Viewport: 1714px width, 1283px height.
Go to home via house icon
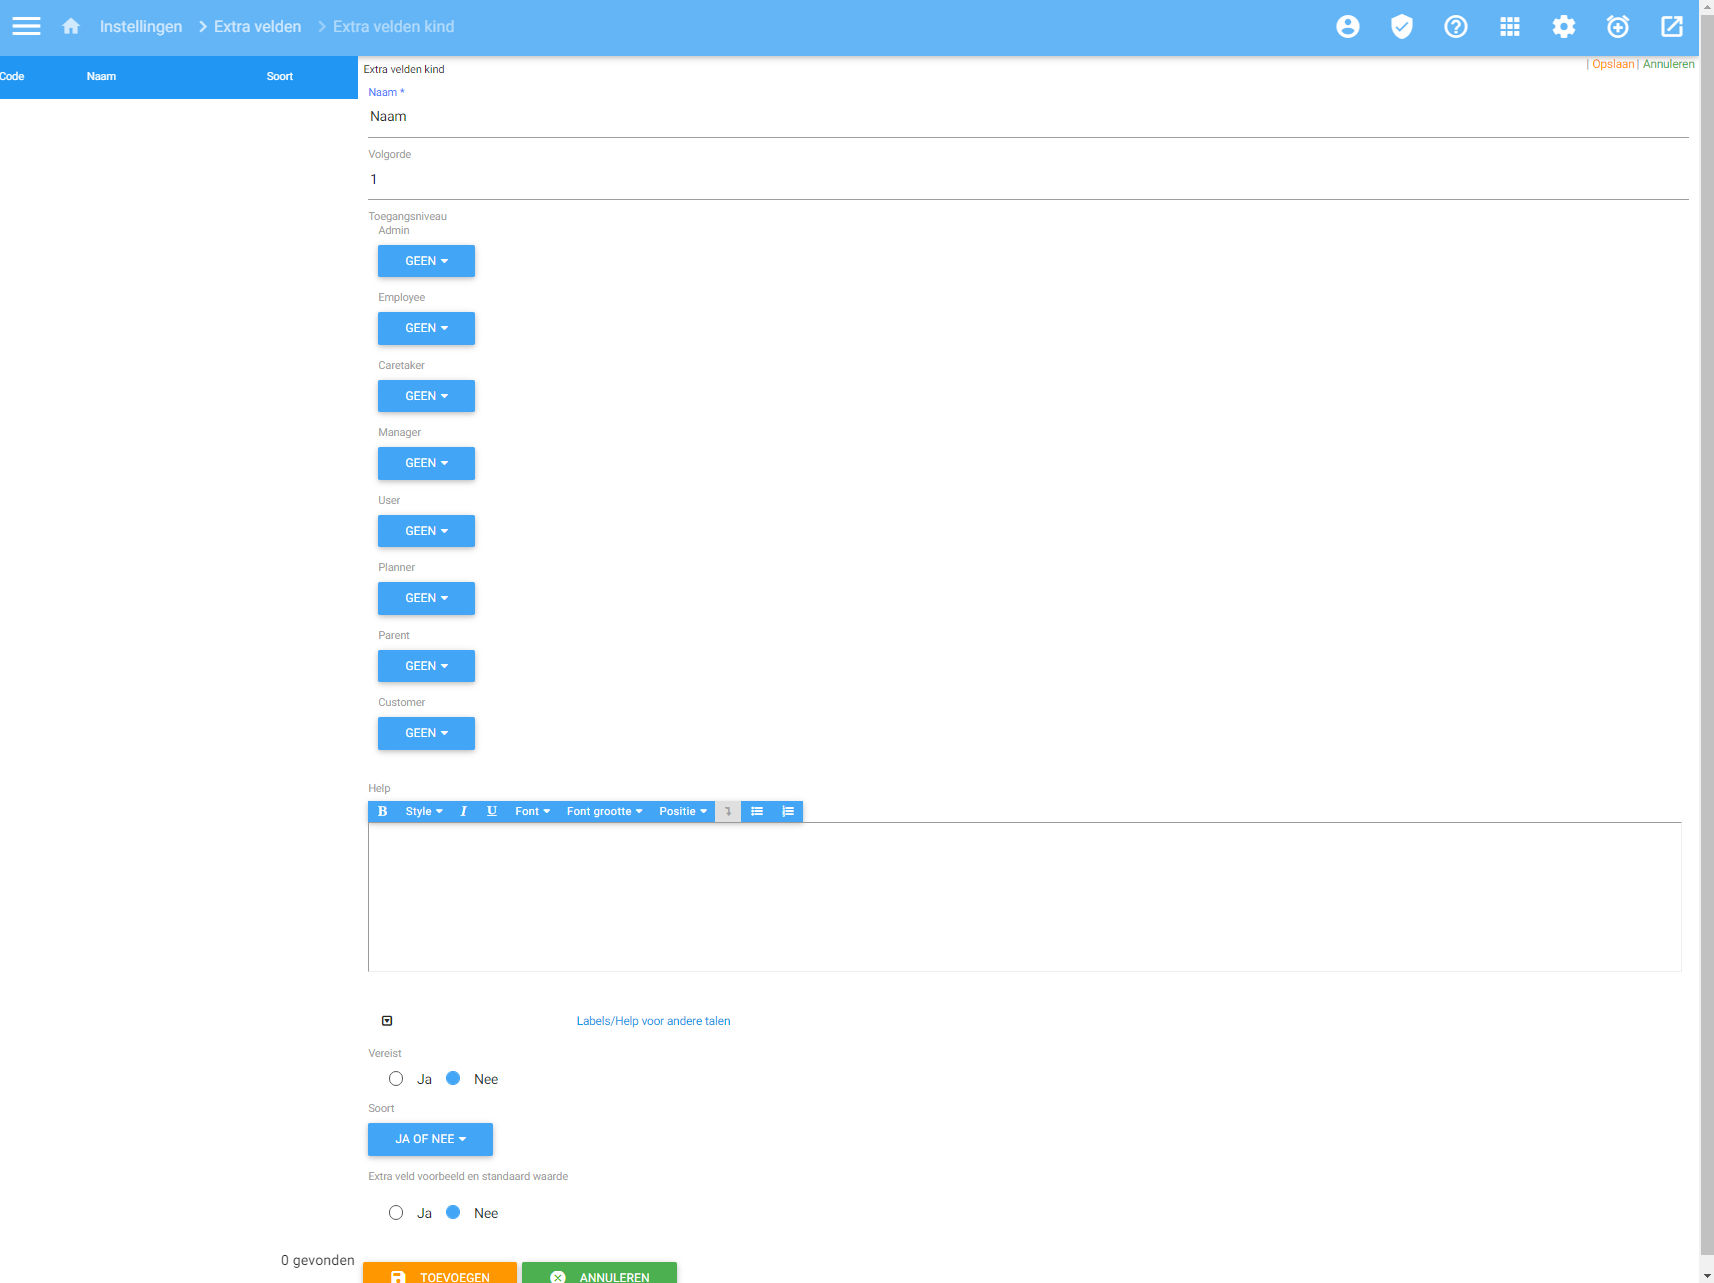pyautogui.click(x=71, y=27)
